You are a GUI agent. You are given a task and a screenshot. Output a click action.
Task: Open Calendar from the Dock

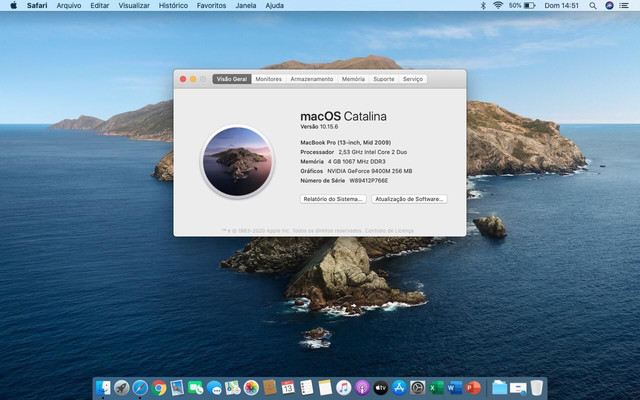click(288, 387)
